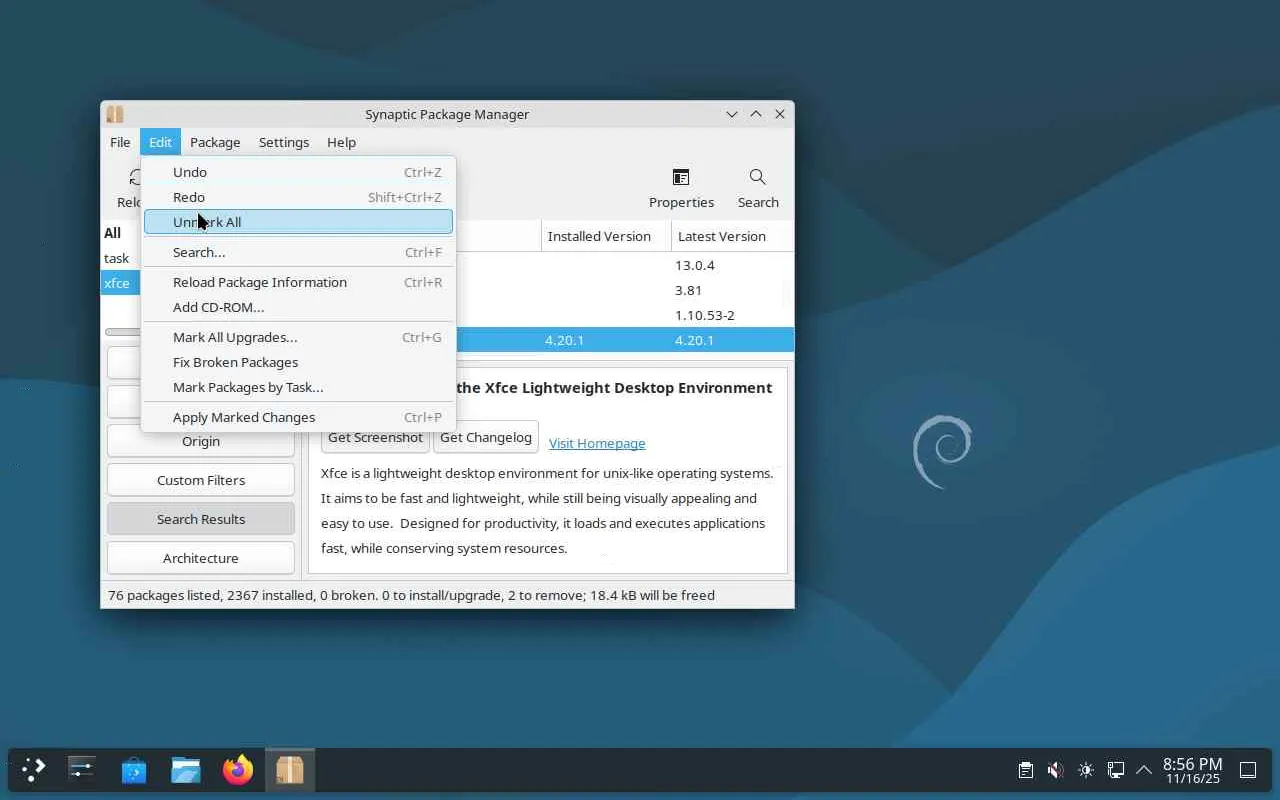The height and width of the screenshot is (800, 1280).
Task: Show hidden system tray icons
Action: (1144, 770)
